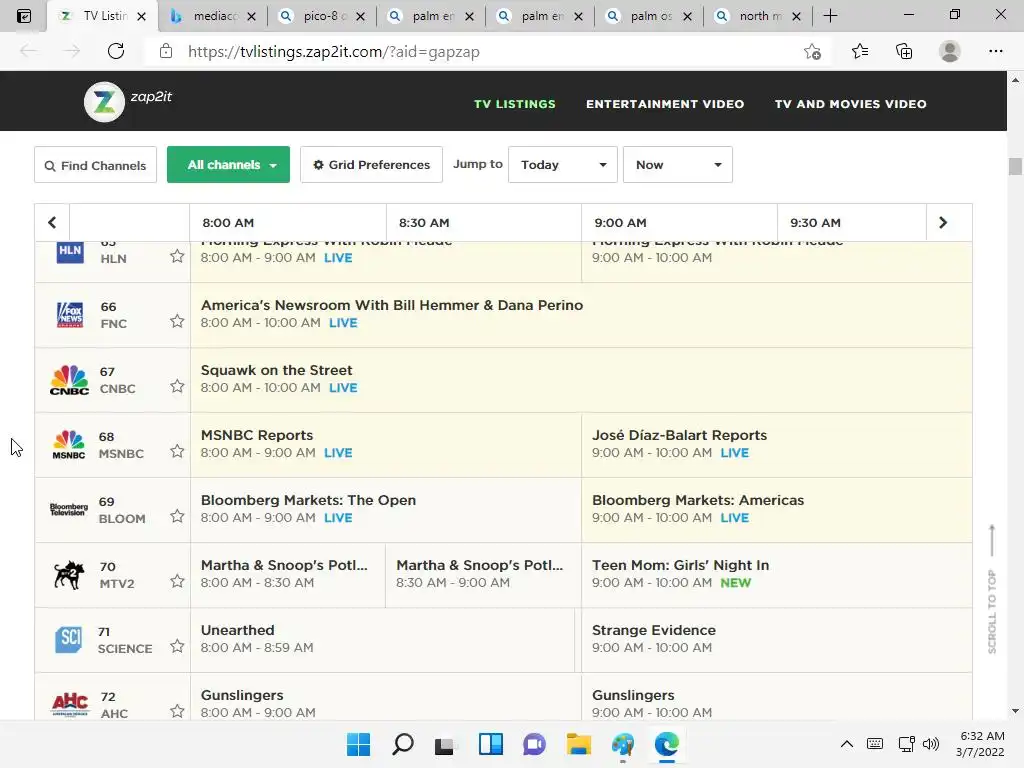1024x768 pixels.
Task: Open a new browser tab
Action: (x=830, y=16)
